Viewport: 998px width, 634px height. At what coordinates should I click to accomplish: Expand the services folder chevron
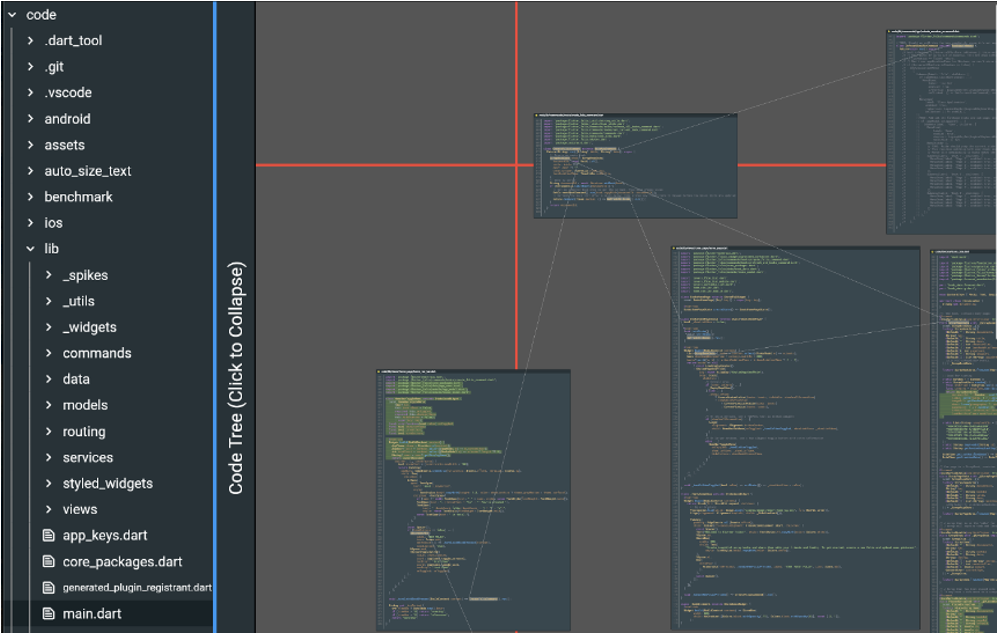[x=48, y=458]
